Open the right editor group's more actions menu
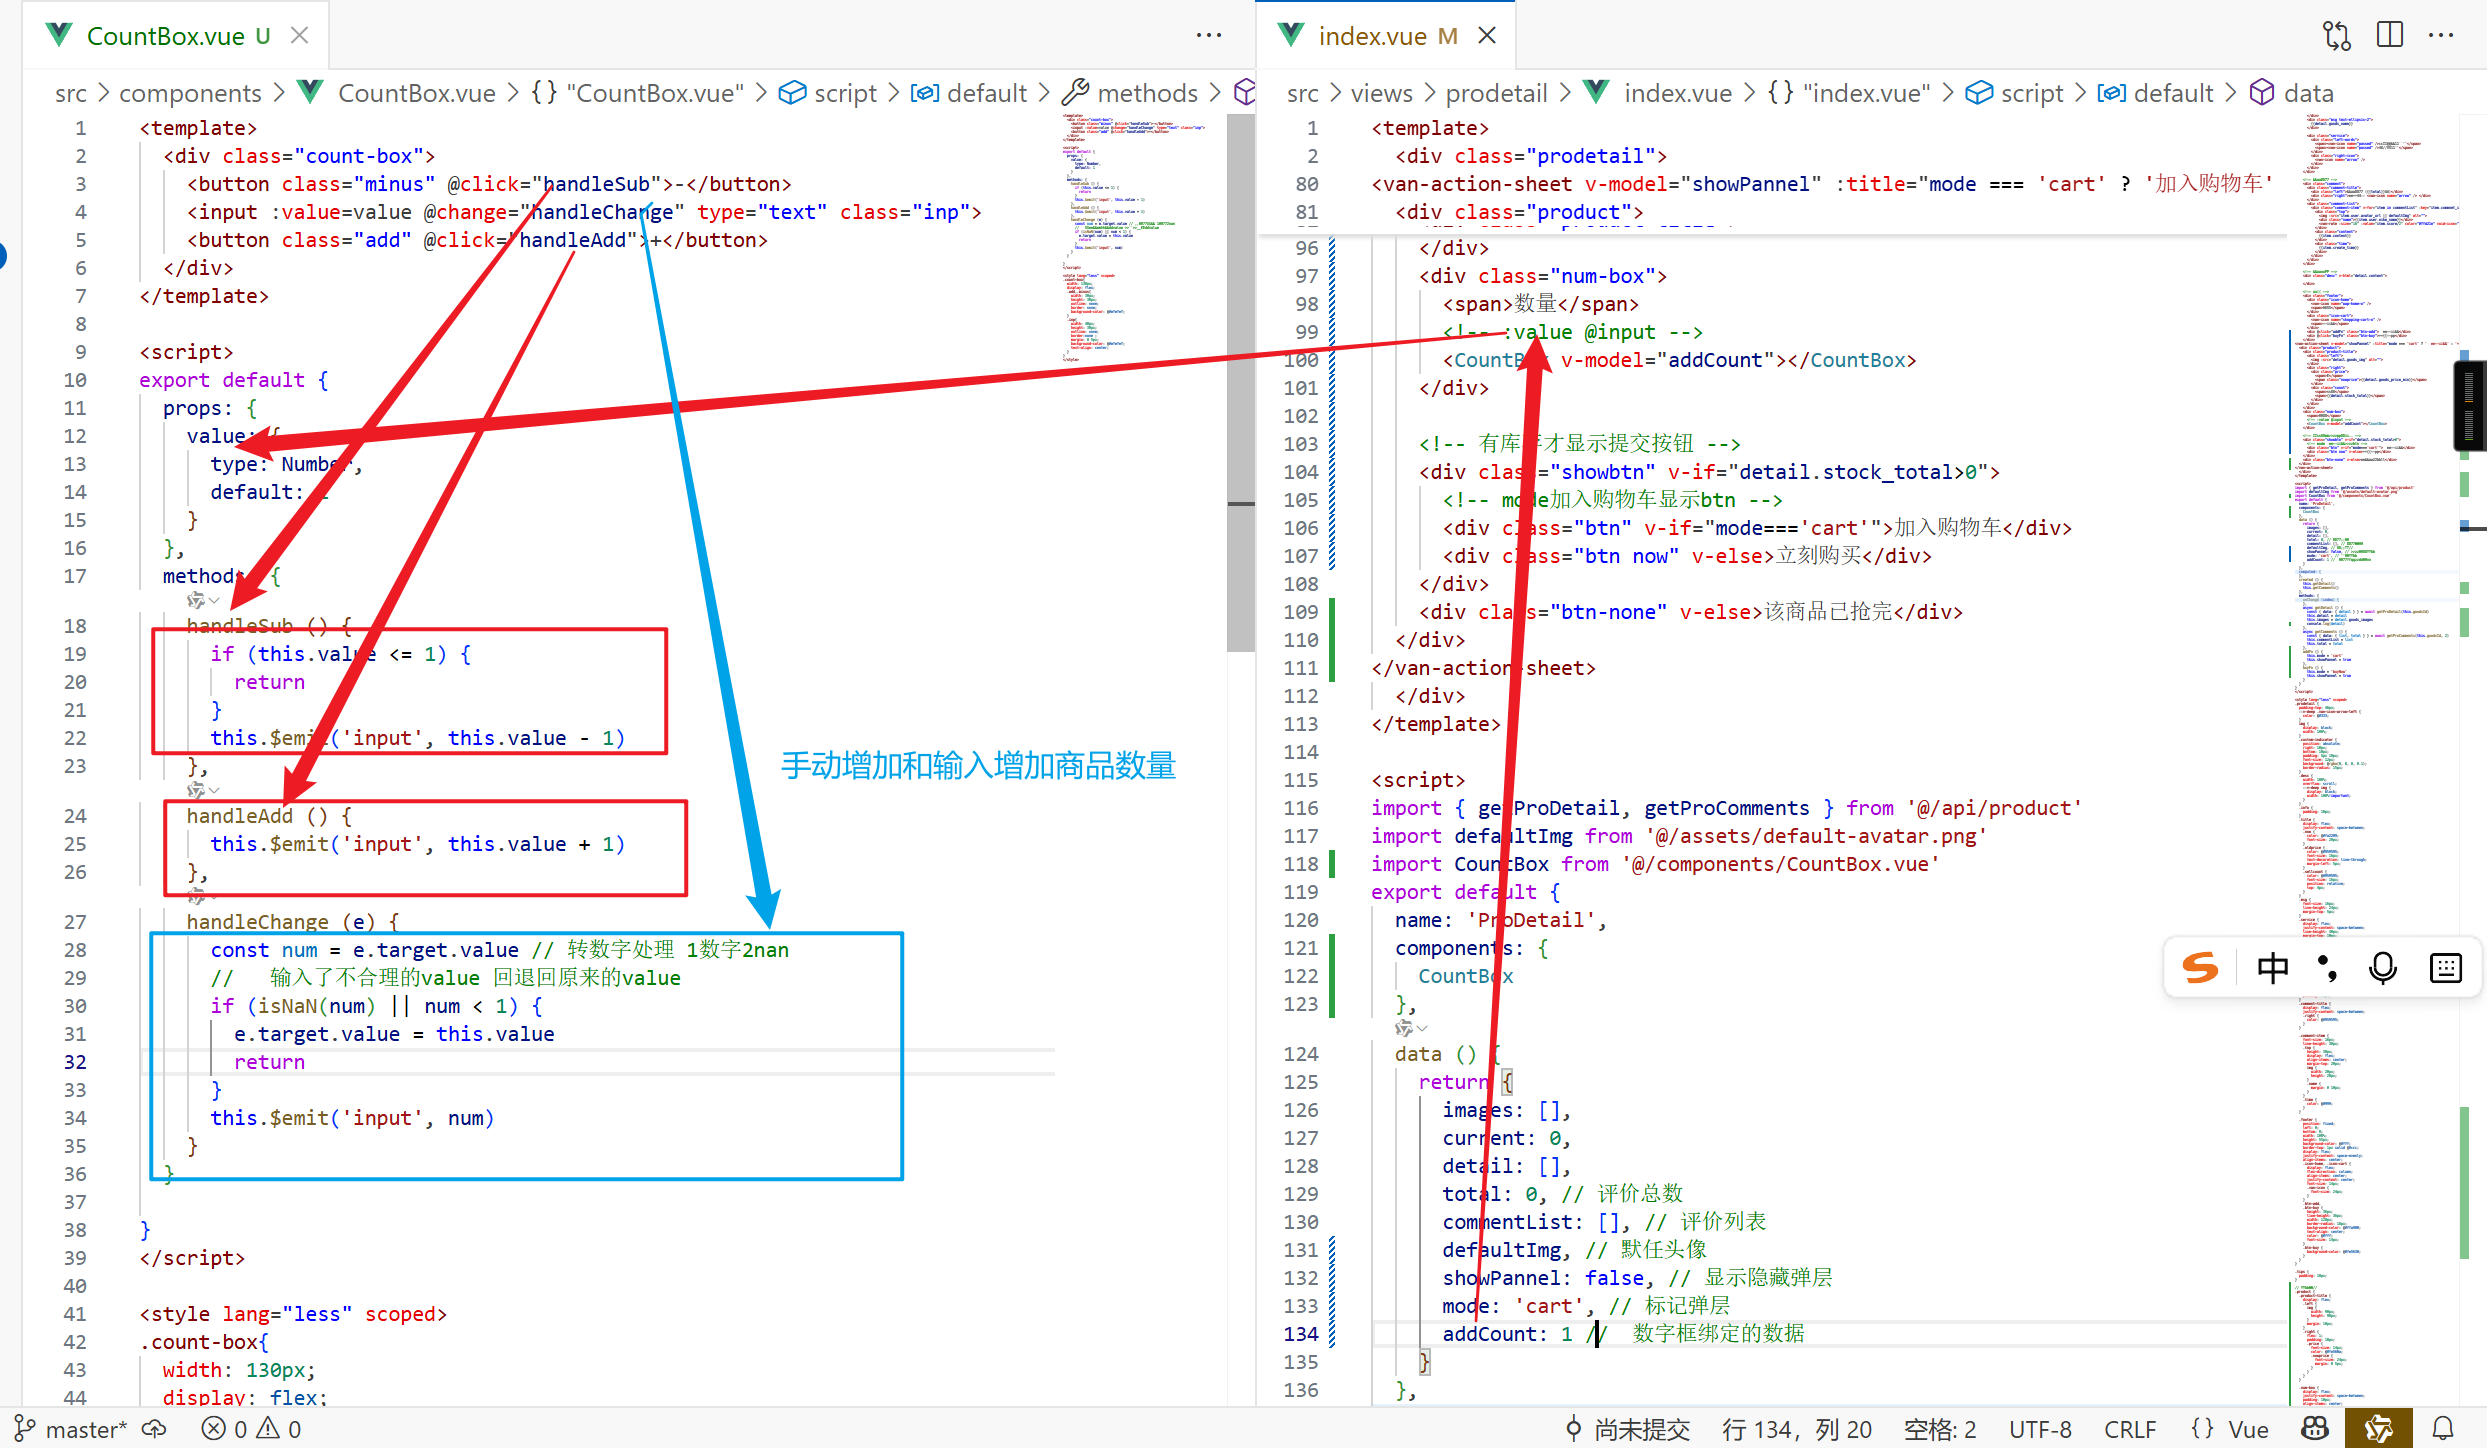This screenshot has height=1448, width=2487. (x=2441, y=36)
